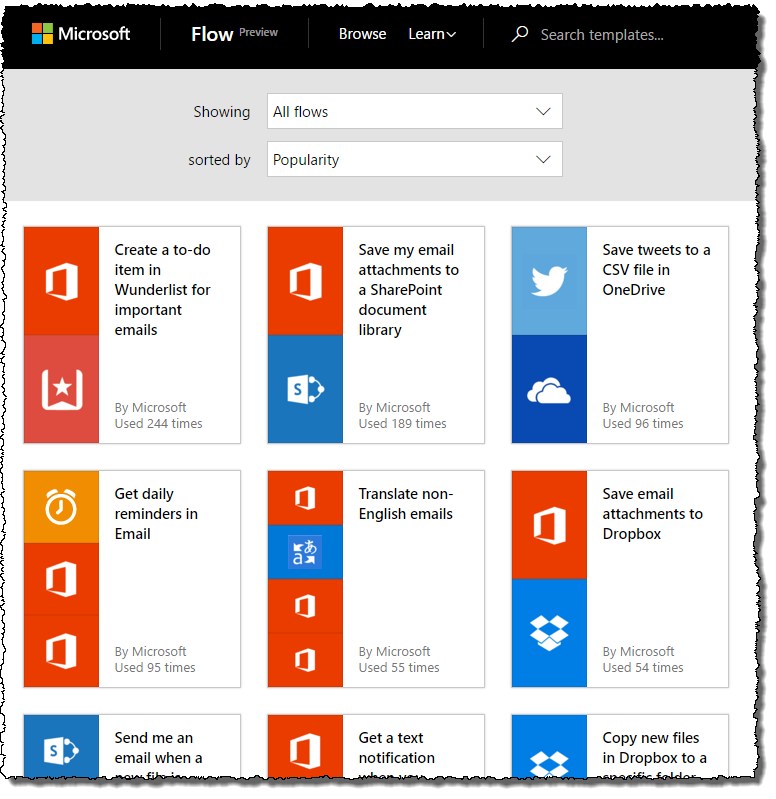Click top Office icon on Translate card
776x799 pixels.
click(306, 498)
